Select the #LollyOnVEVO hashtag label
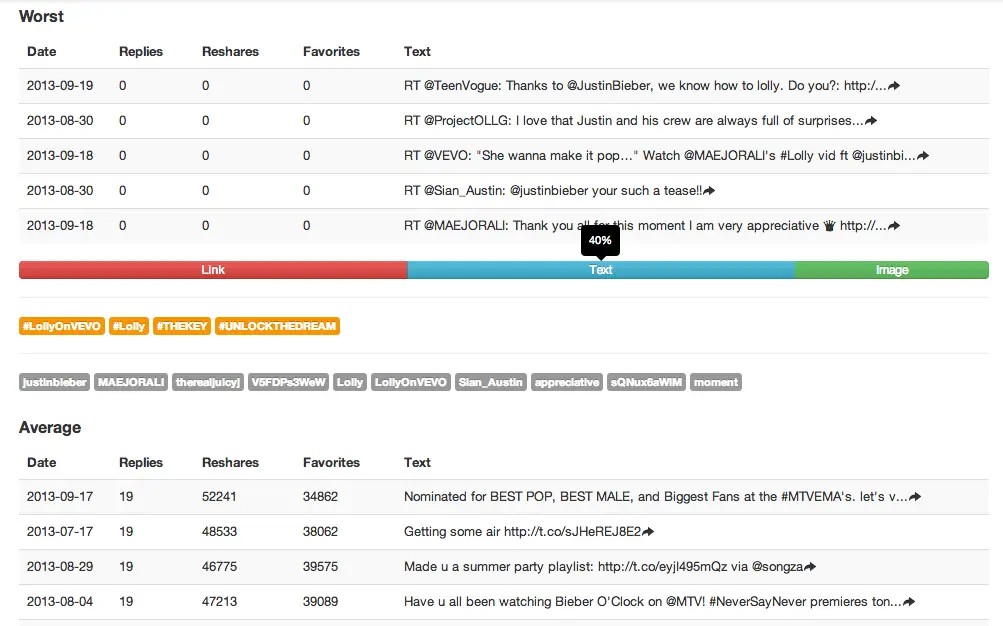Image resolution: width=1003 pixels, height=626 pixels. (61, 326)
